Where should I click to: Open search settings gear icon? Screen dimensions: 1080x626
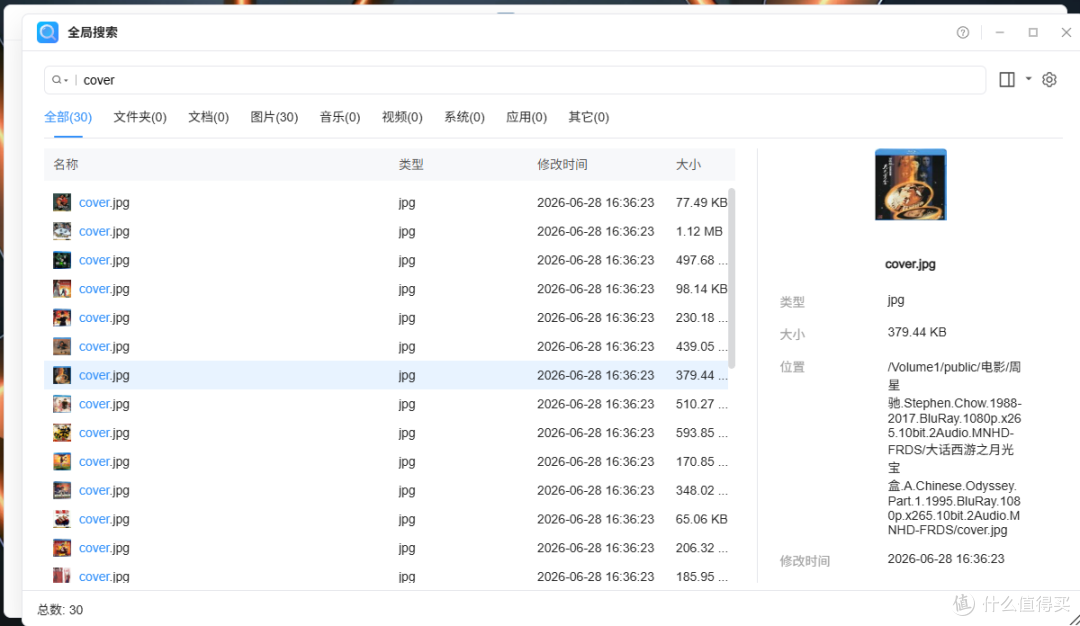tap(1049, 80)
